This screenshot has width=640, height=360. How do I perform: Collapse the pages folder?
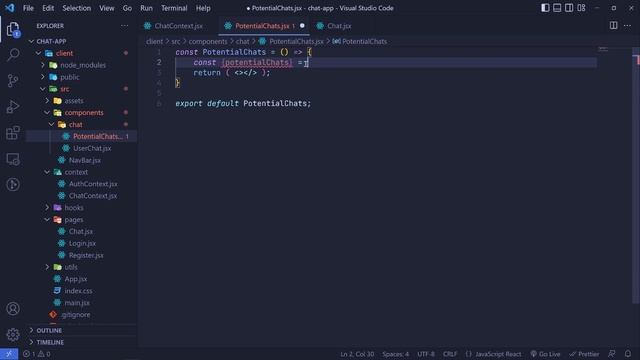(47, 219)
